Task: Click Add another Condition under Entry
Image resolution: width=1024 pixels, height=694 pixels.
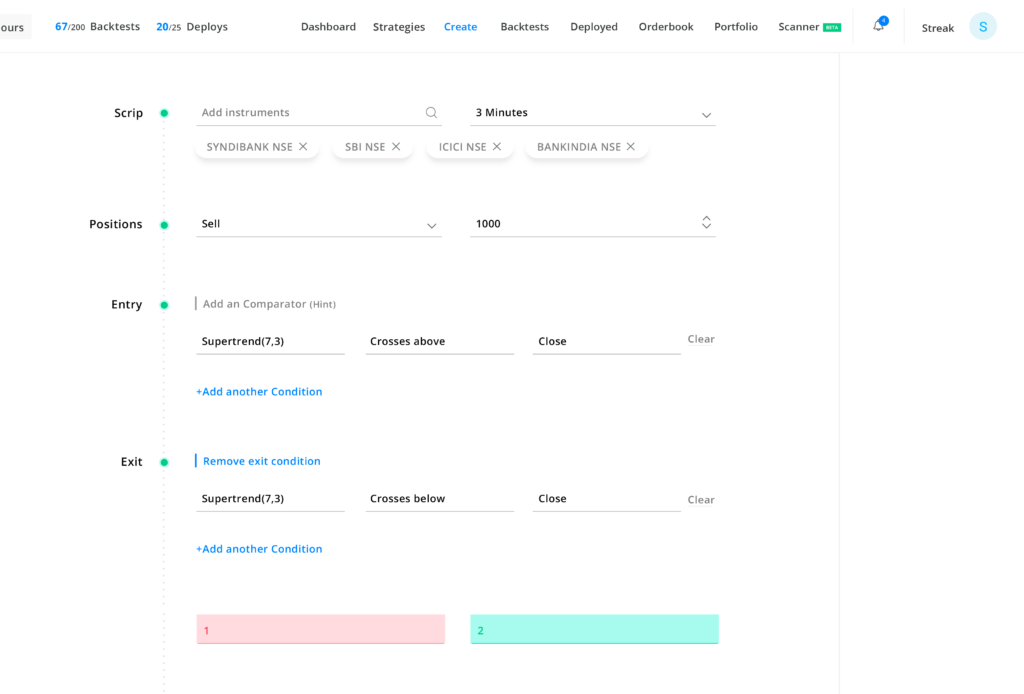Action: click(x=259, y=392)
